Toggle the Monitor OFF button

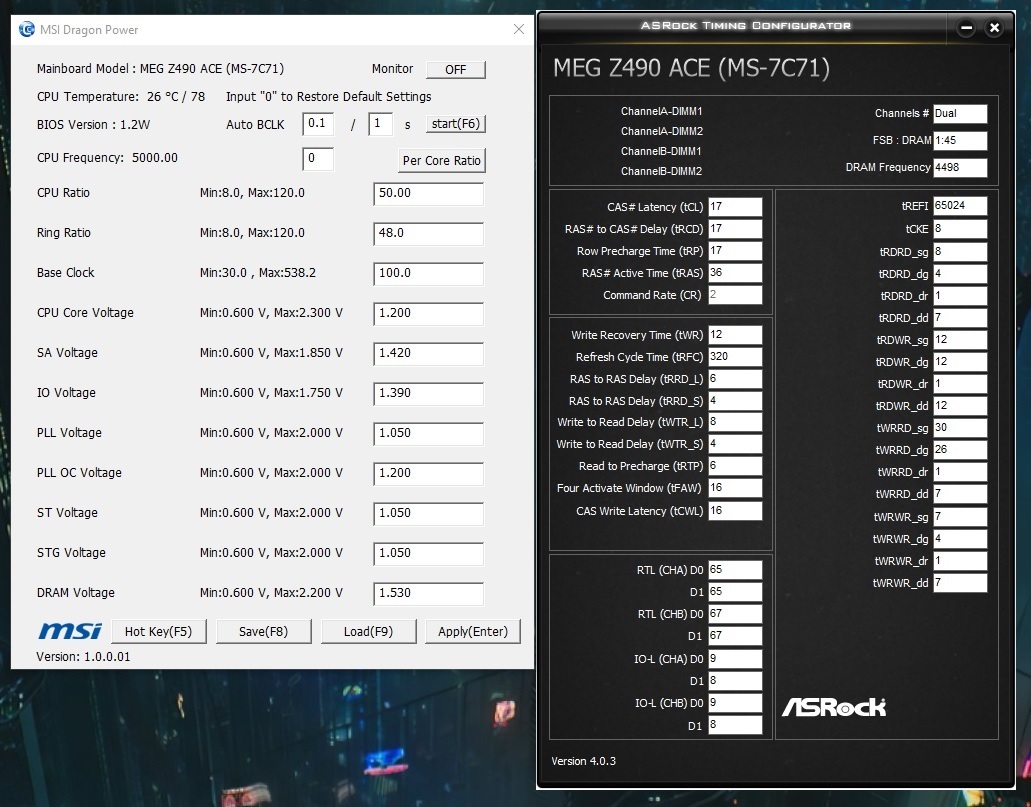coord(456,70)
